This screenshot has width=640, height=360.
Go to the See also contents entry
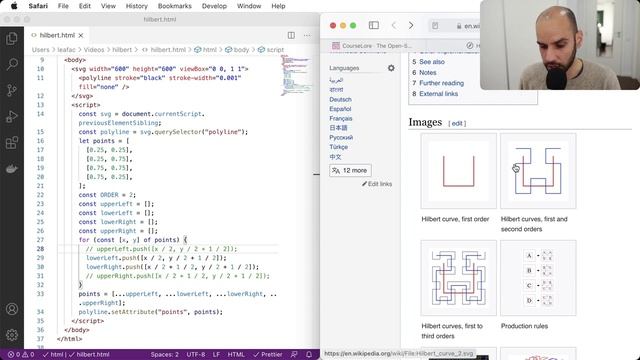[432, 62]
